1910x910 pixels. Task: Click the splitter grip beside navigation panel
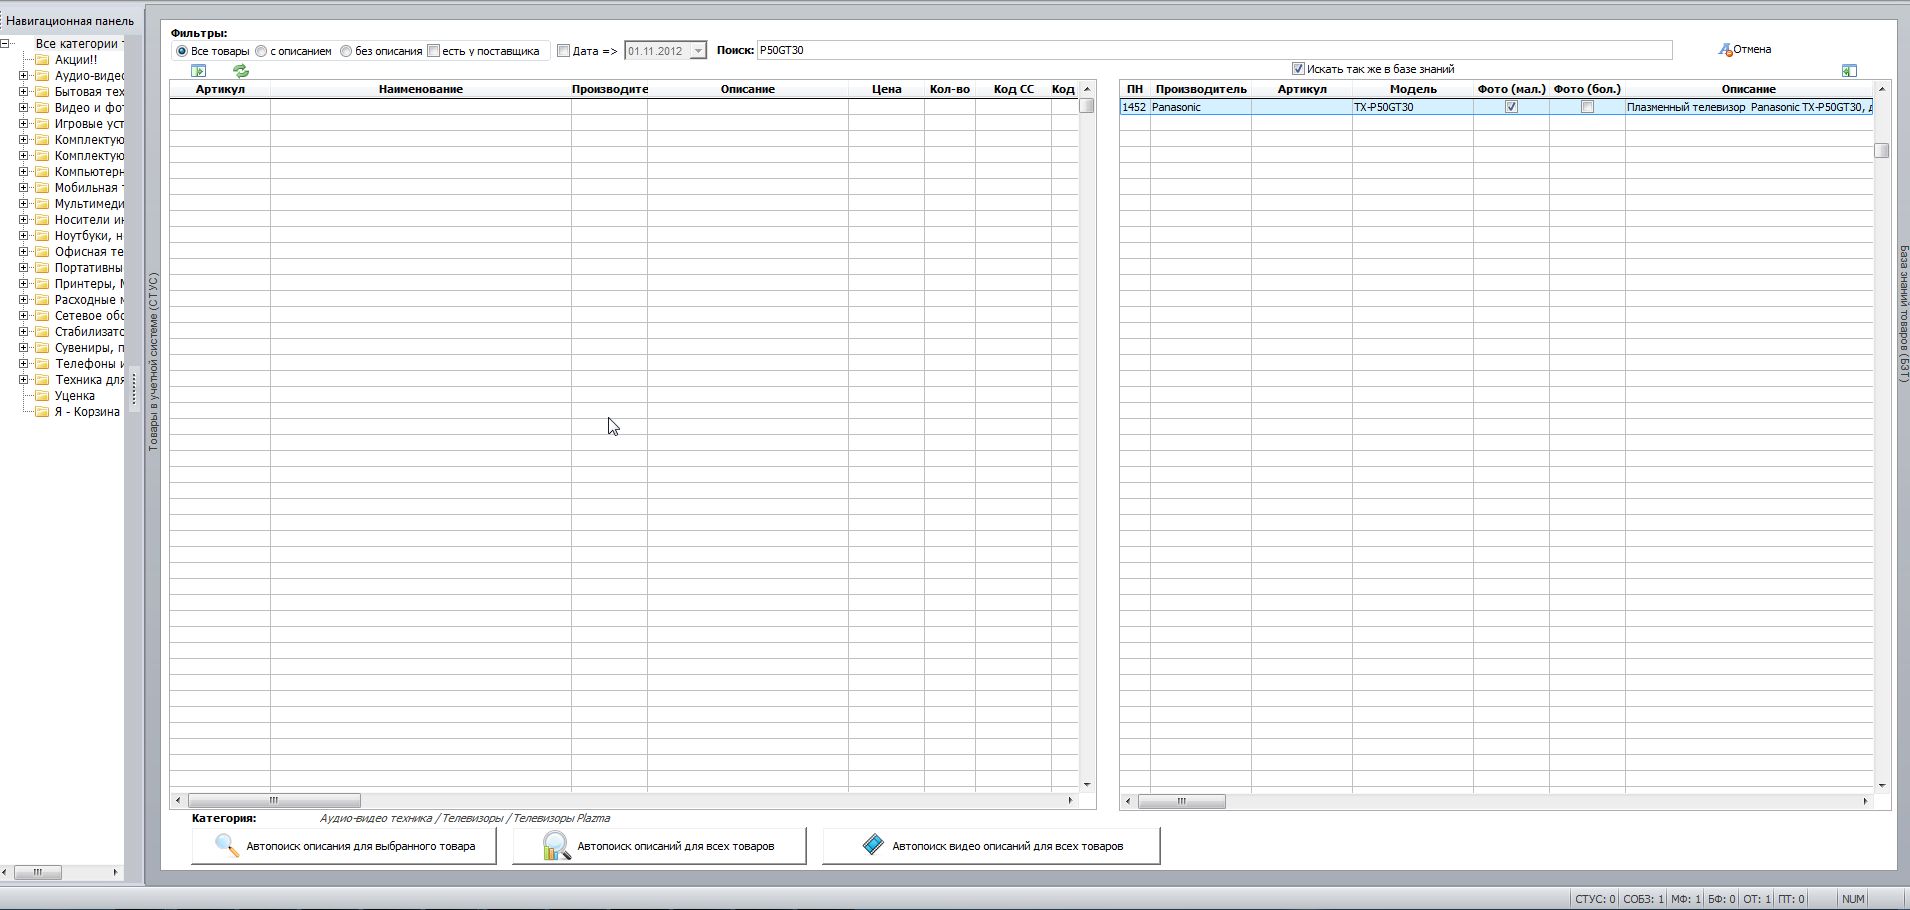tap(134, 389)
